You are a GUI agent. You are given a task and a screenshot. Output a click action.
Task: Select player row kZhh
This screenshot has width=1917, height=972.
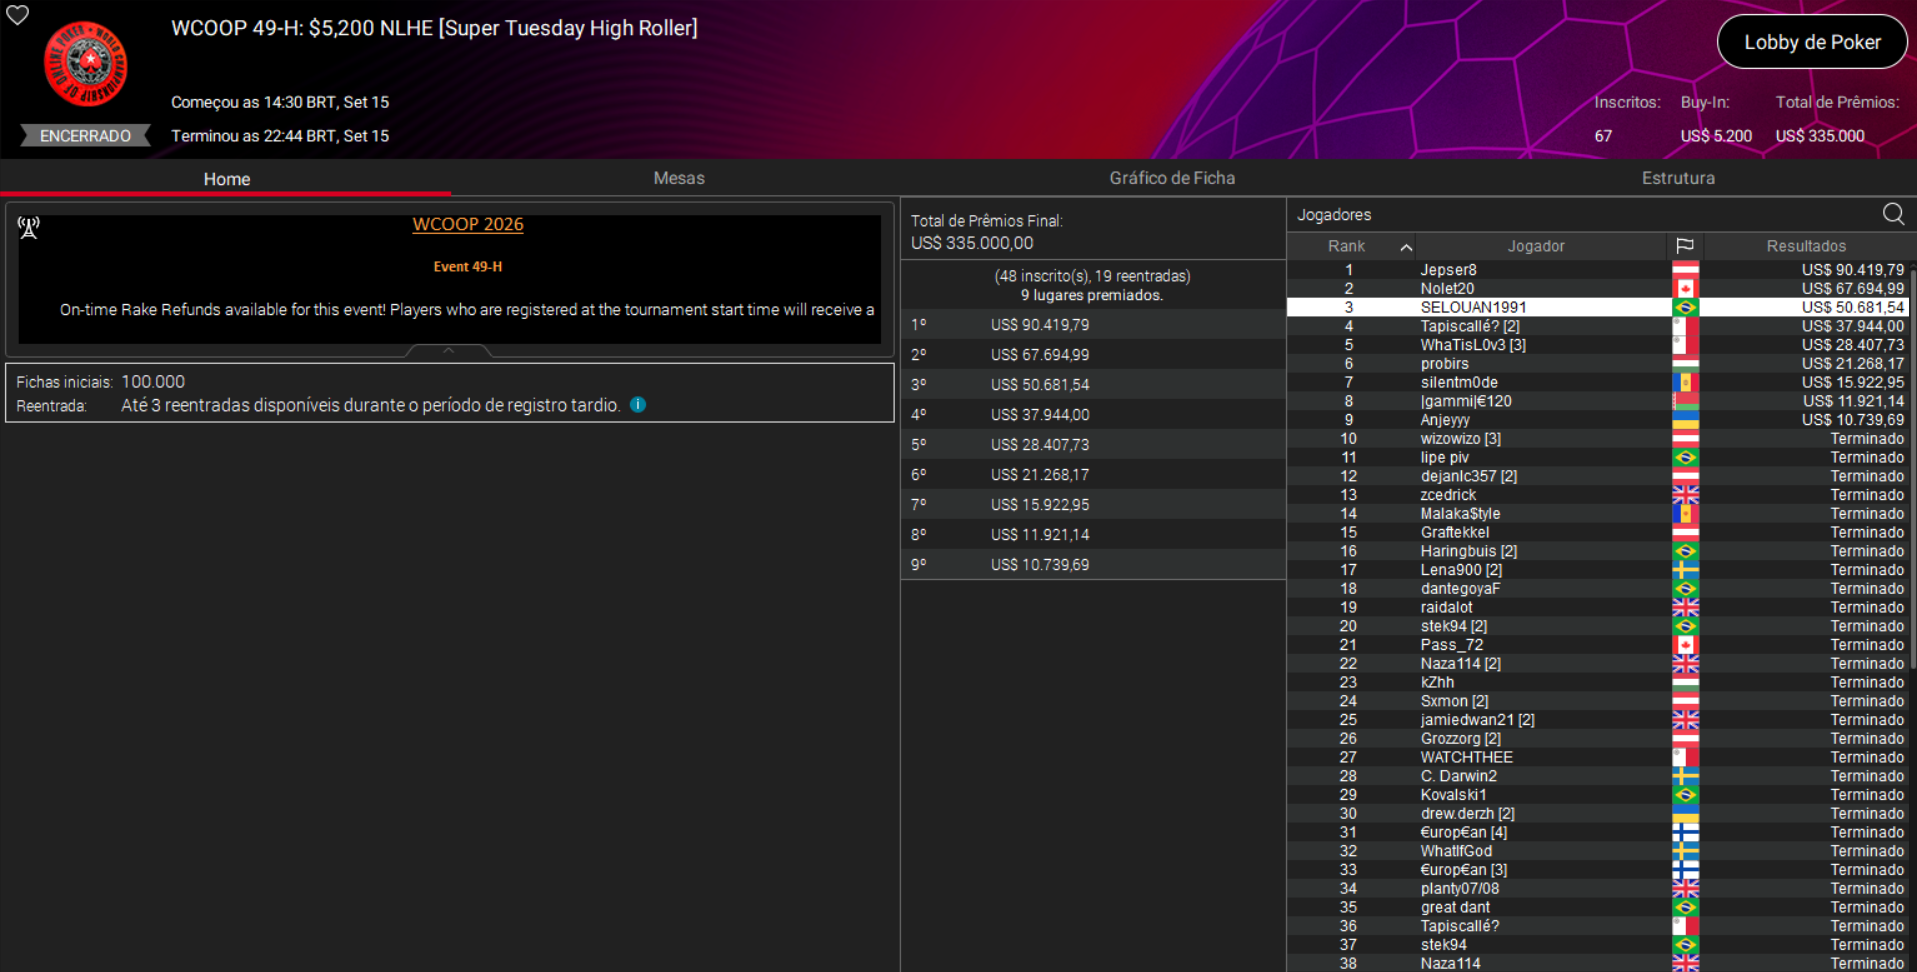1597,683
